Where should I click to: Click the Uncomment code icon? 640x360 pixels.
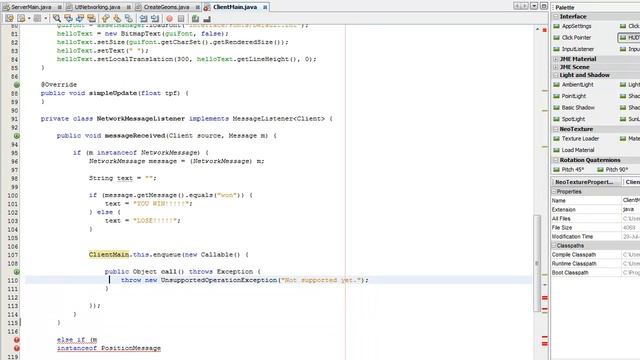(207, 18)
